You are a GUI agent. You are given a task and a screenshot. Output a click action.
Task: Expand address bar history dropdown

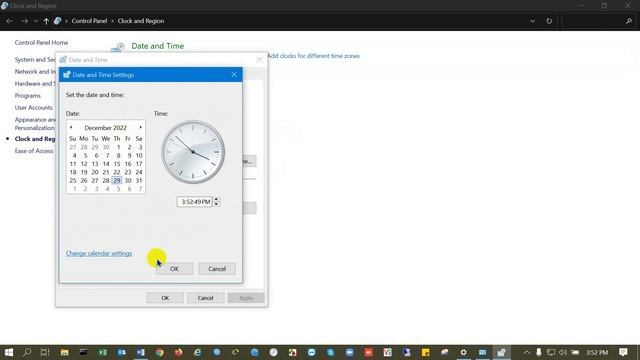[x=532, y=21]
